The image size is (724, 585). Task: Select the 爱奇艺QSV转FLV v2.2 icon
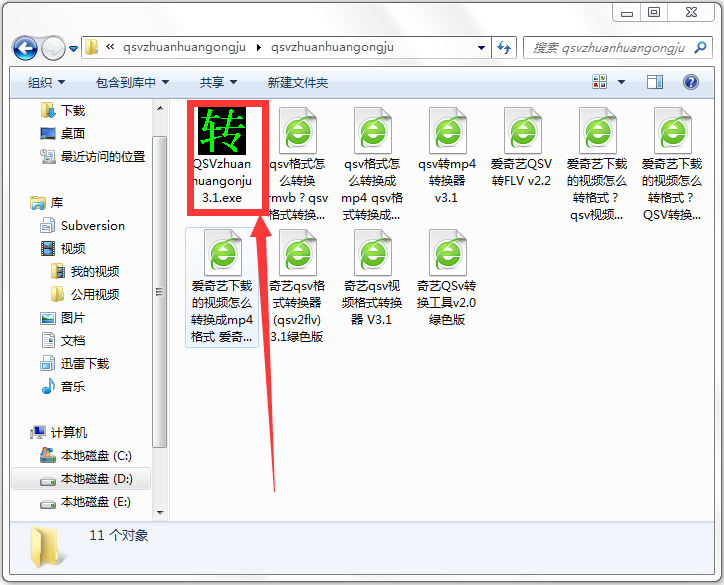click(x=522, y=131)
